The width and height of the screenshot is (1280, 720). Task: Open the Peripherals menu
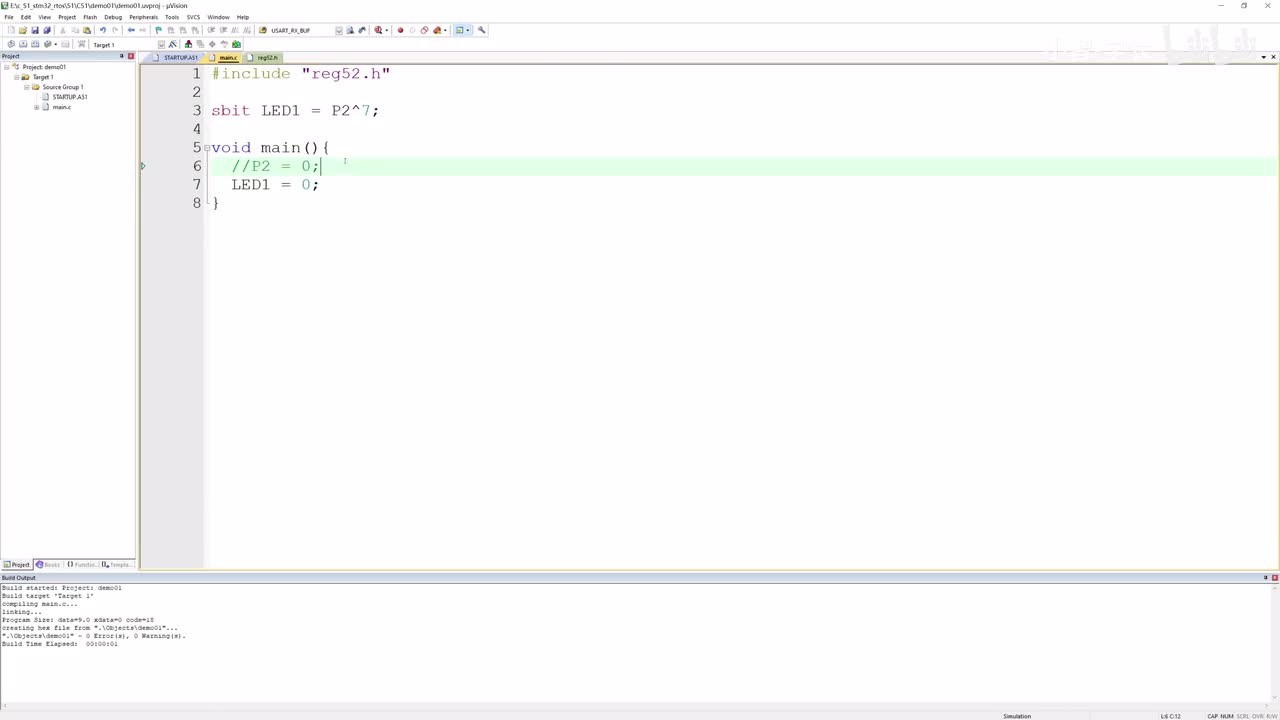144,17
